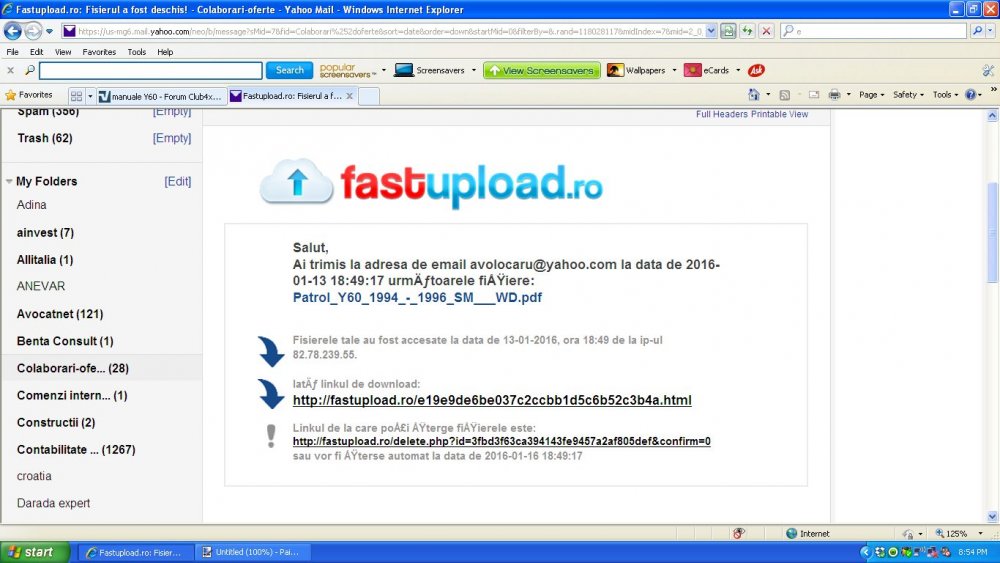
Task: Open the View menu
Action: coord(63,52)
